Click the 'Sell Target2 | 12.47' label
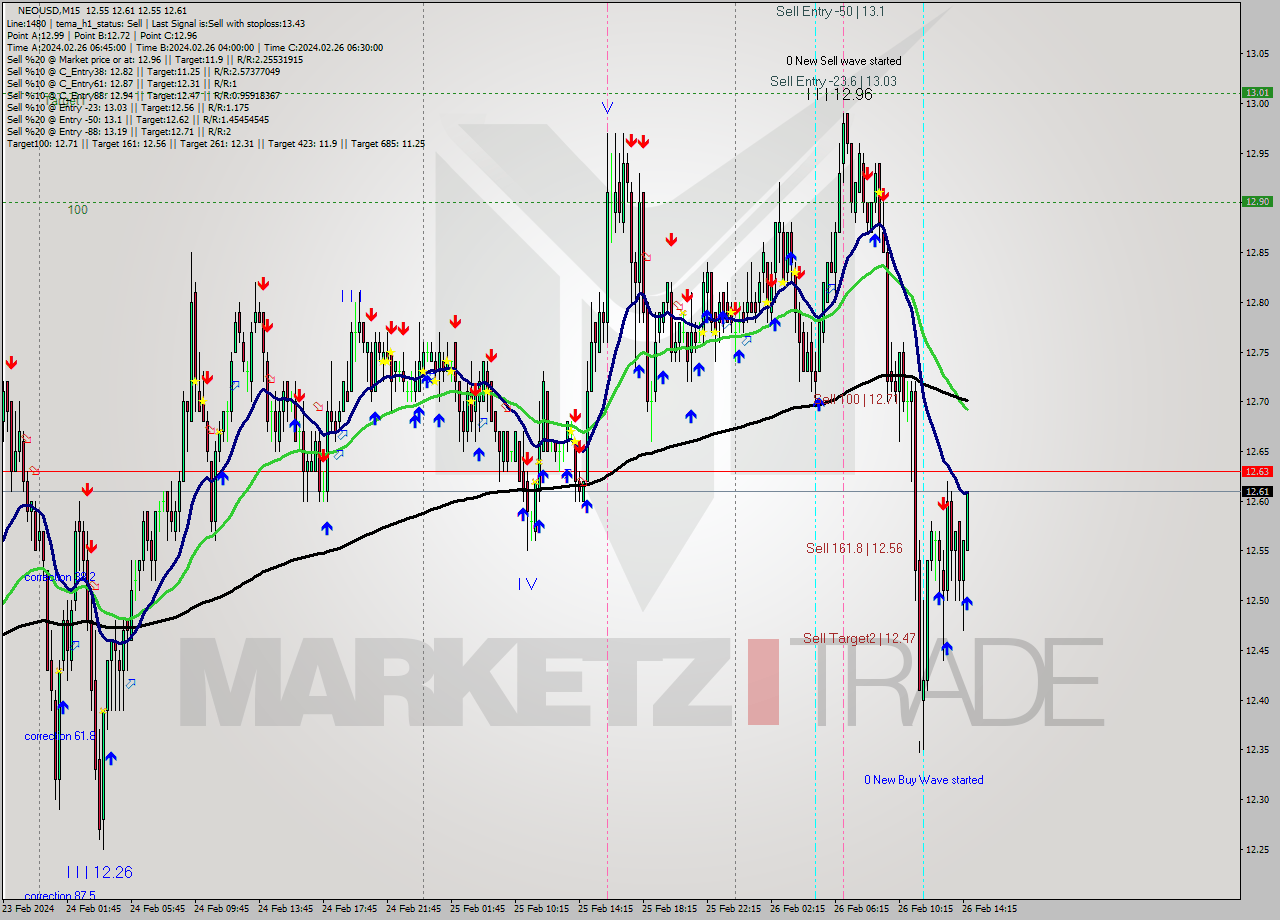1280x920 pixels. 859,638
